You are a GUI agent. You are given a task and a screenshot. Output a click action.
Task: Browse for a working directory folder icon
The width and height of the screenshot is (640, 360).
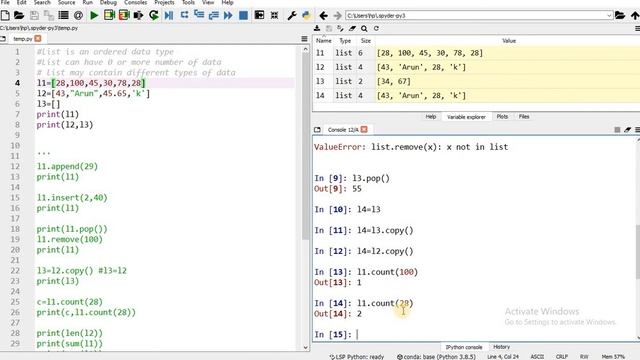pyautogui.click(x=620, y=16)
